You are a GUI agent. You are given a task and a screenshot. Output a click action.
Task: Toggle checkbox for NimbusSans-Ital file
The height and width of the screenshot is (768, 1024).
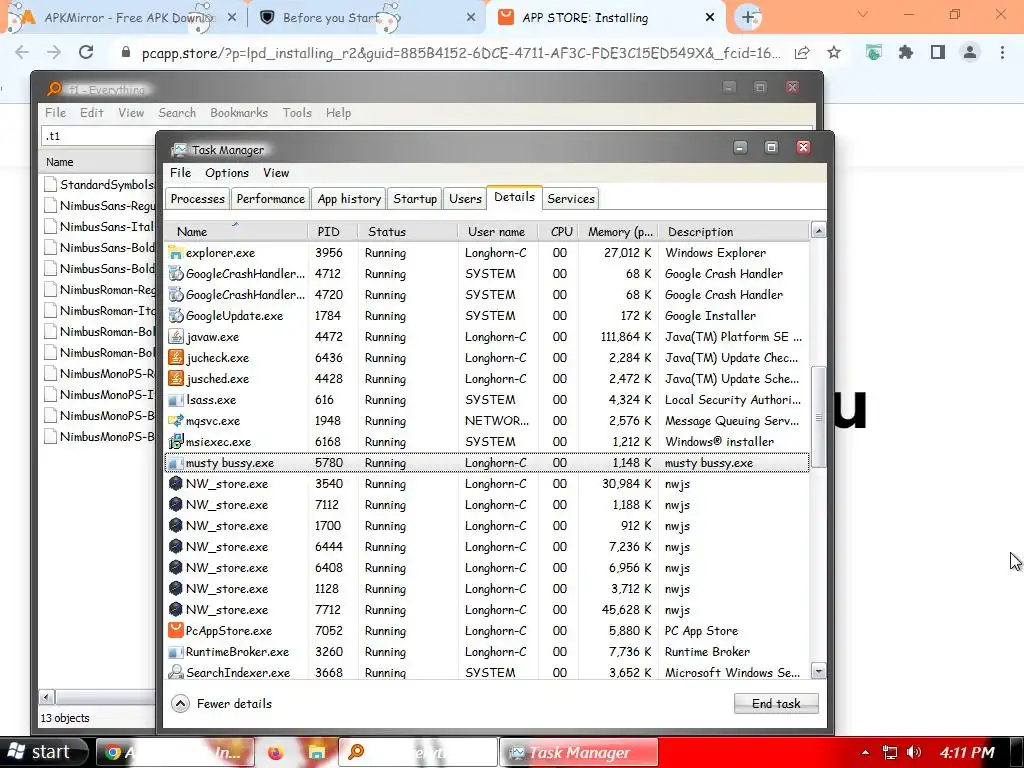coord(50,227)
